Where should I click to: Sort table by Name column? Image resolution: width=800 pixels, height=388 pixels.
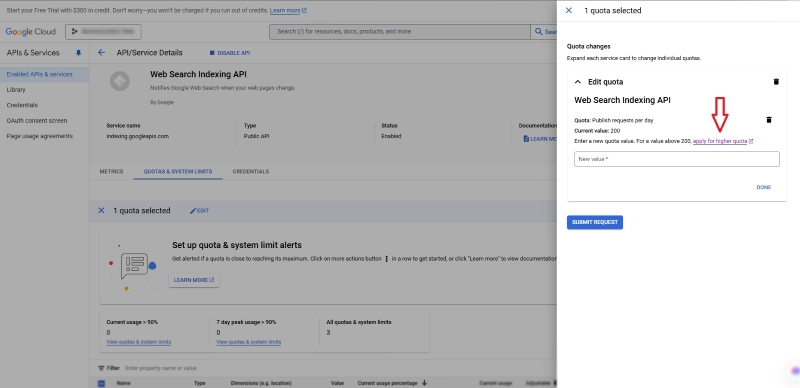pyautogui.click(x=123, y=383)
